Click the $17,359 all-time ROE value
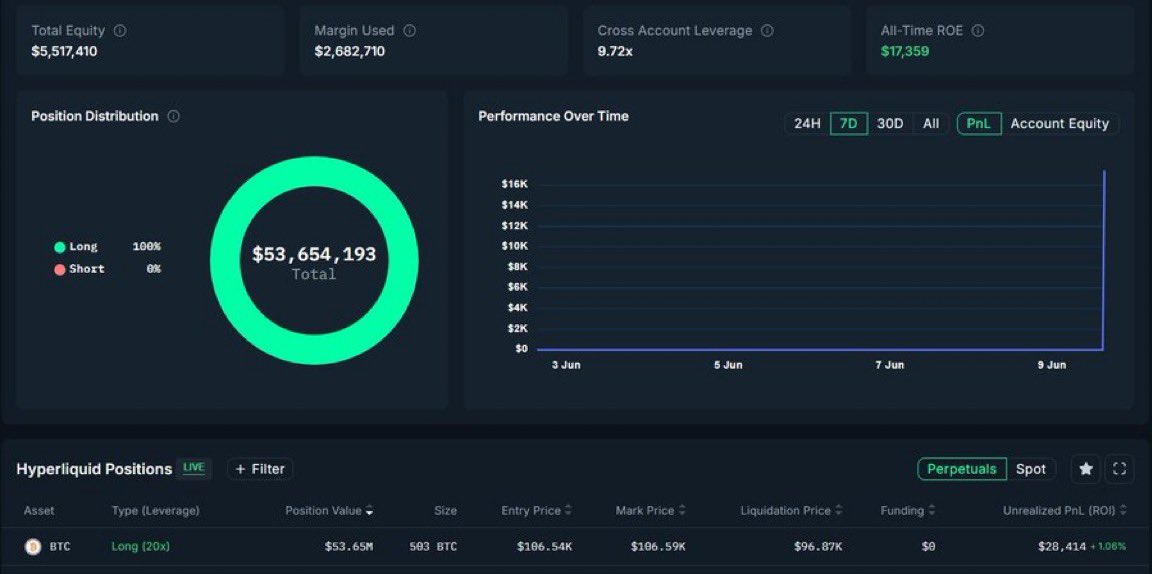 point(905,51)
